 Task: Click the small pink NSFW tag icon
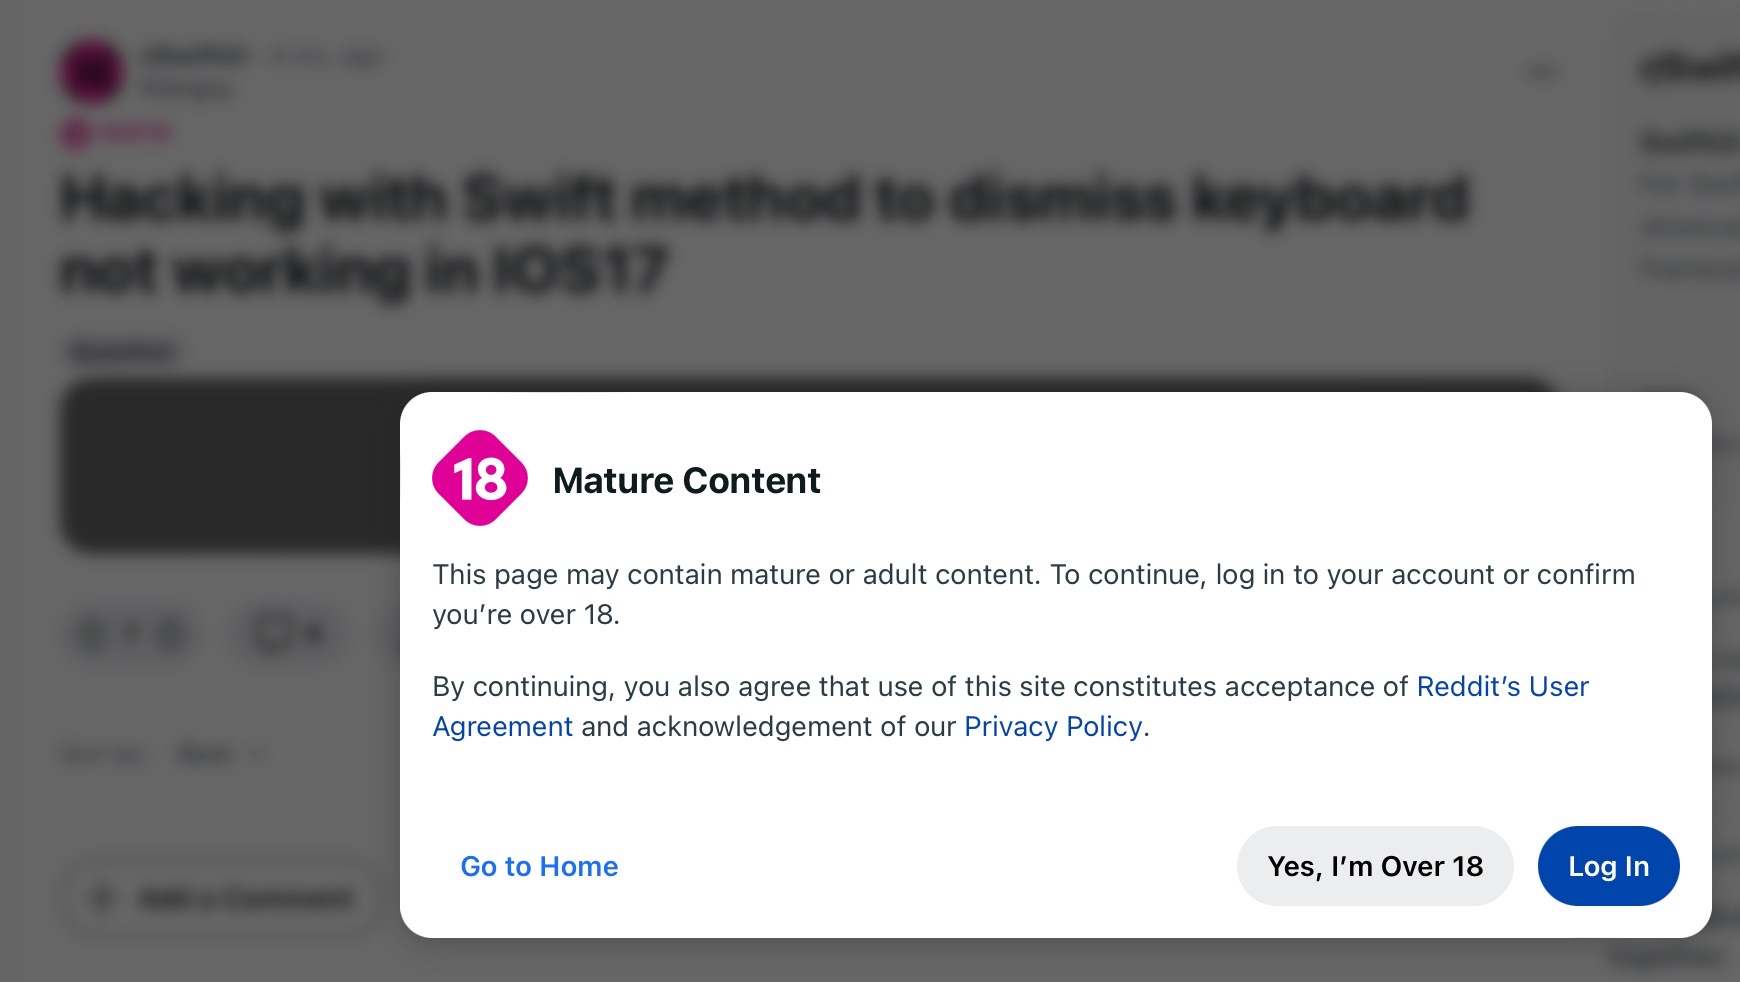point(75,132)
